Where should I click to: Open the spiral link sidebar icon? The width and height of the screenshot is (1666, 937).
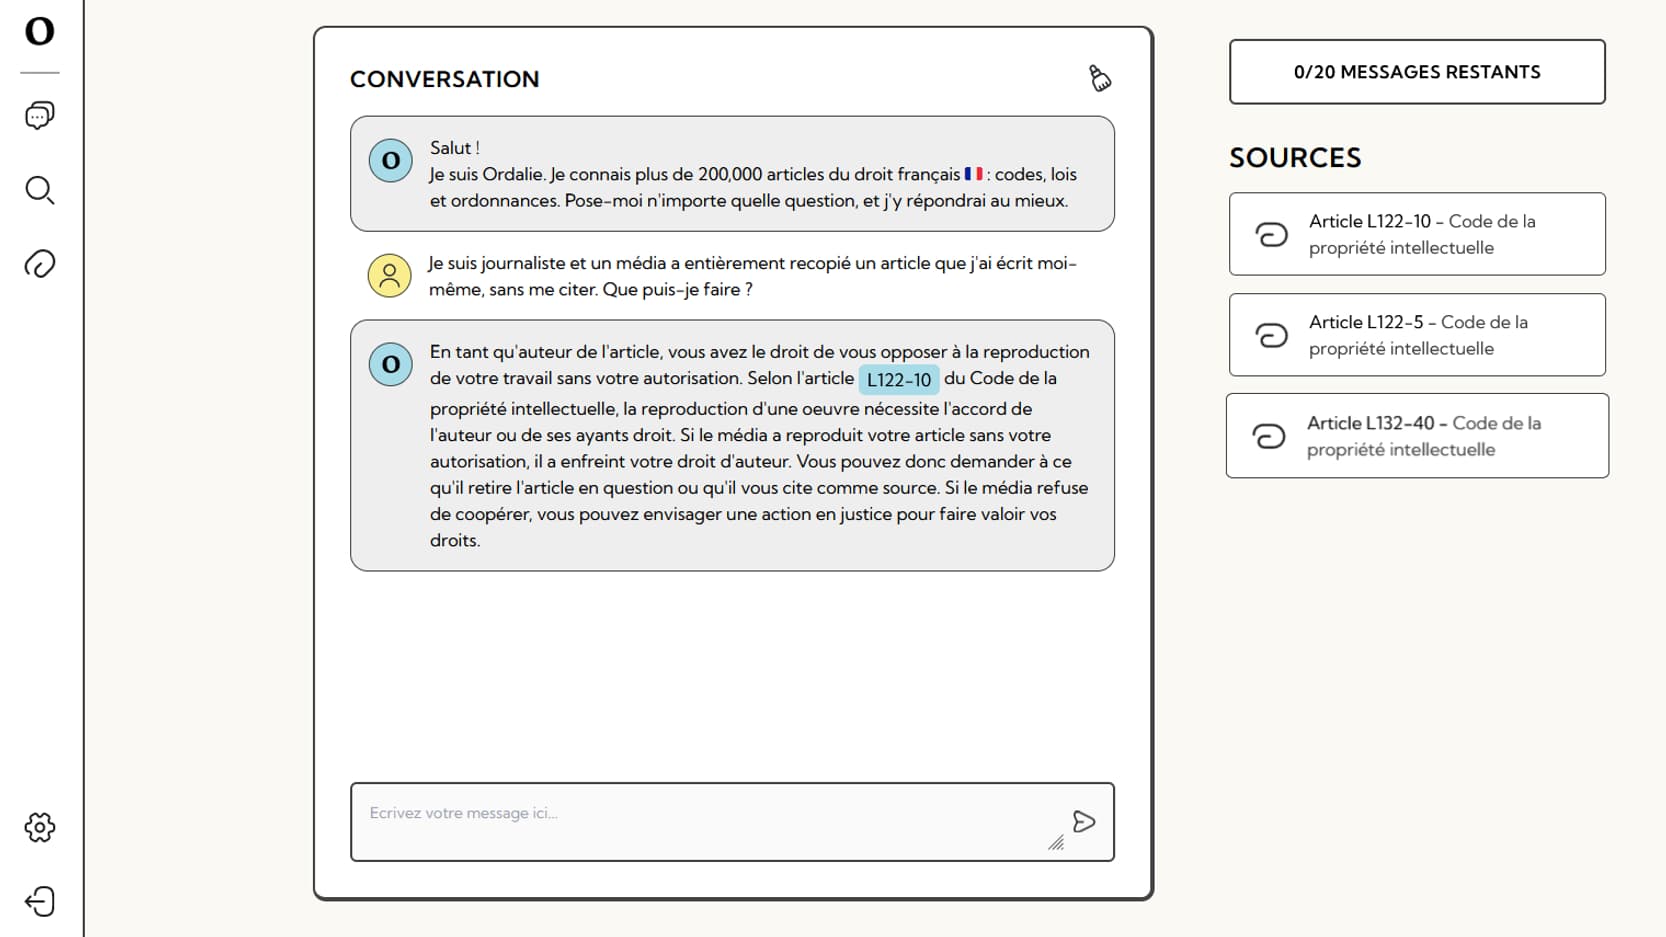click(x=40, y=264)
